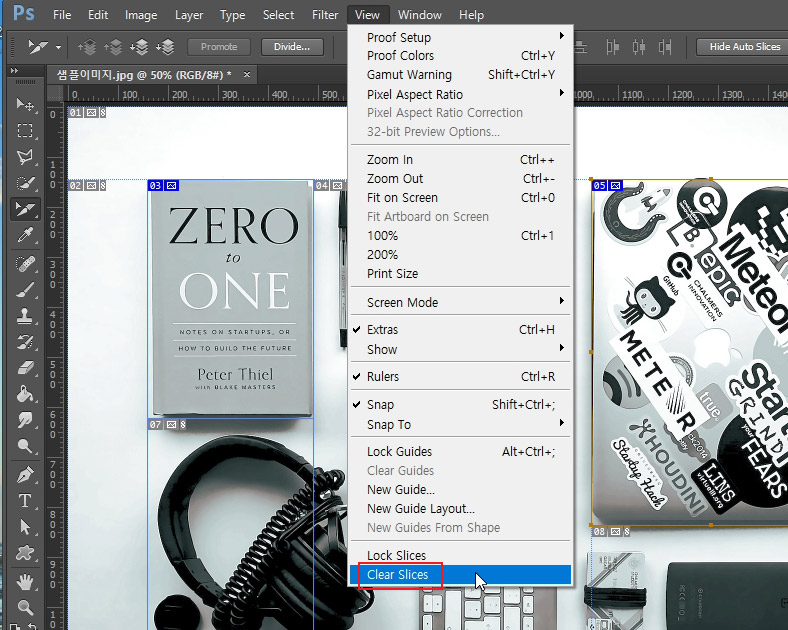Choose Zoom In menu item
The width and height of the screenshot is (788, 630).
coord(460,160)
